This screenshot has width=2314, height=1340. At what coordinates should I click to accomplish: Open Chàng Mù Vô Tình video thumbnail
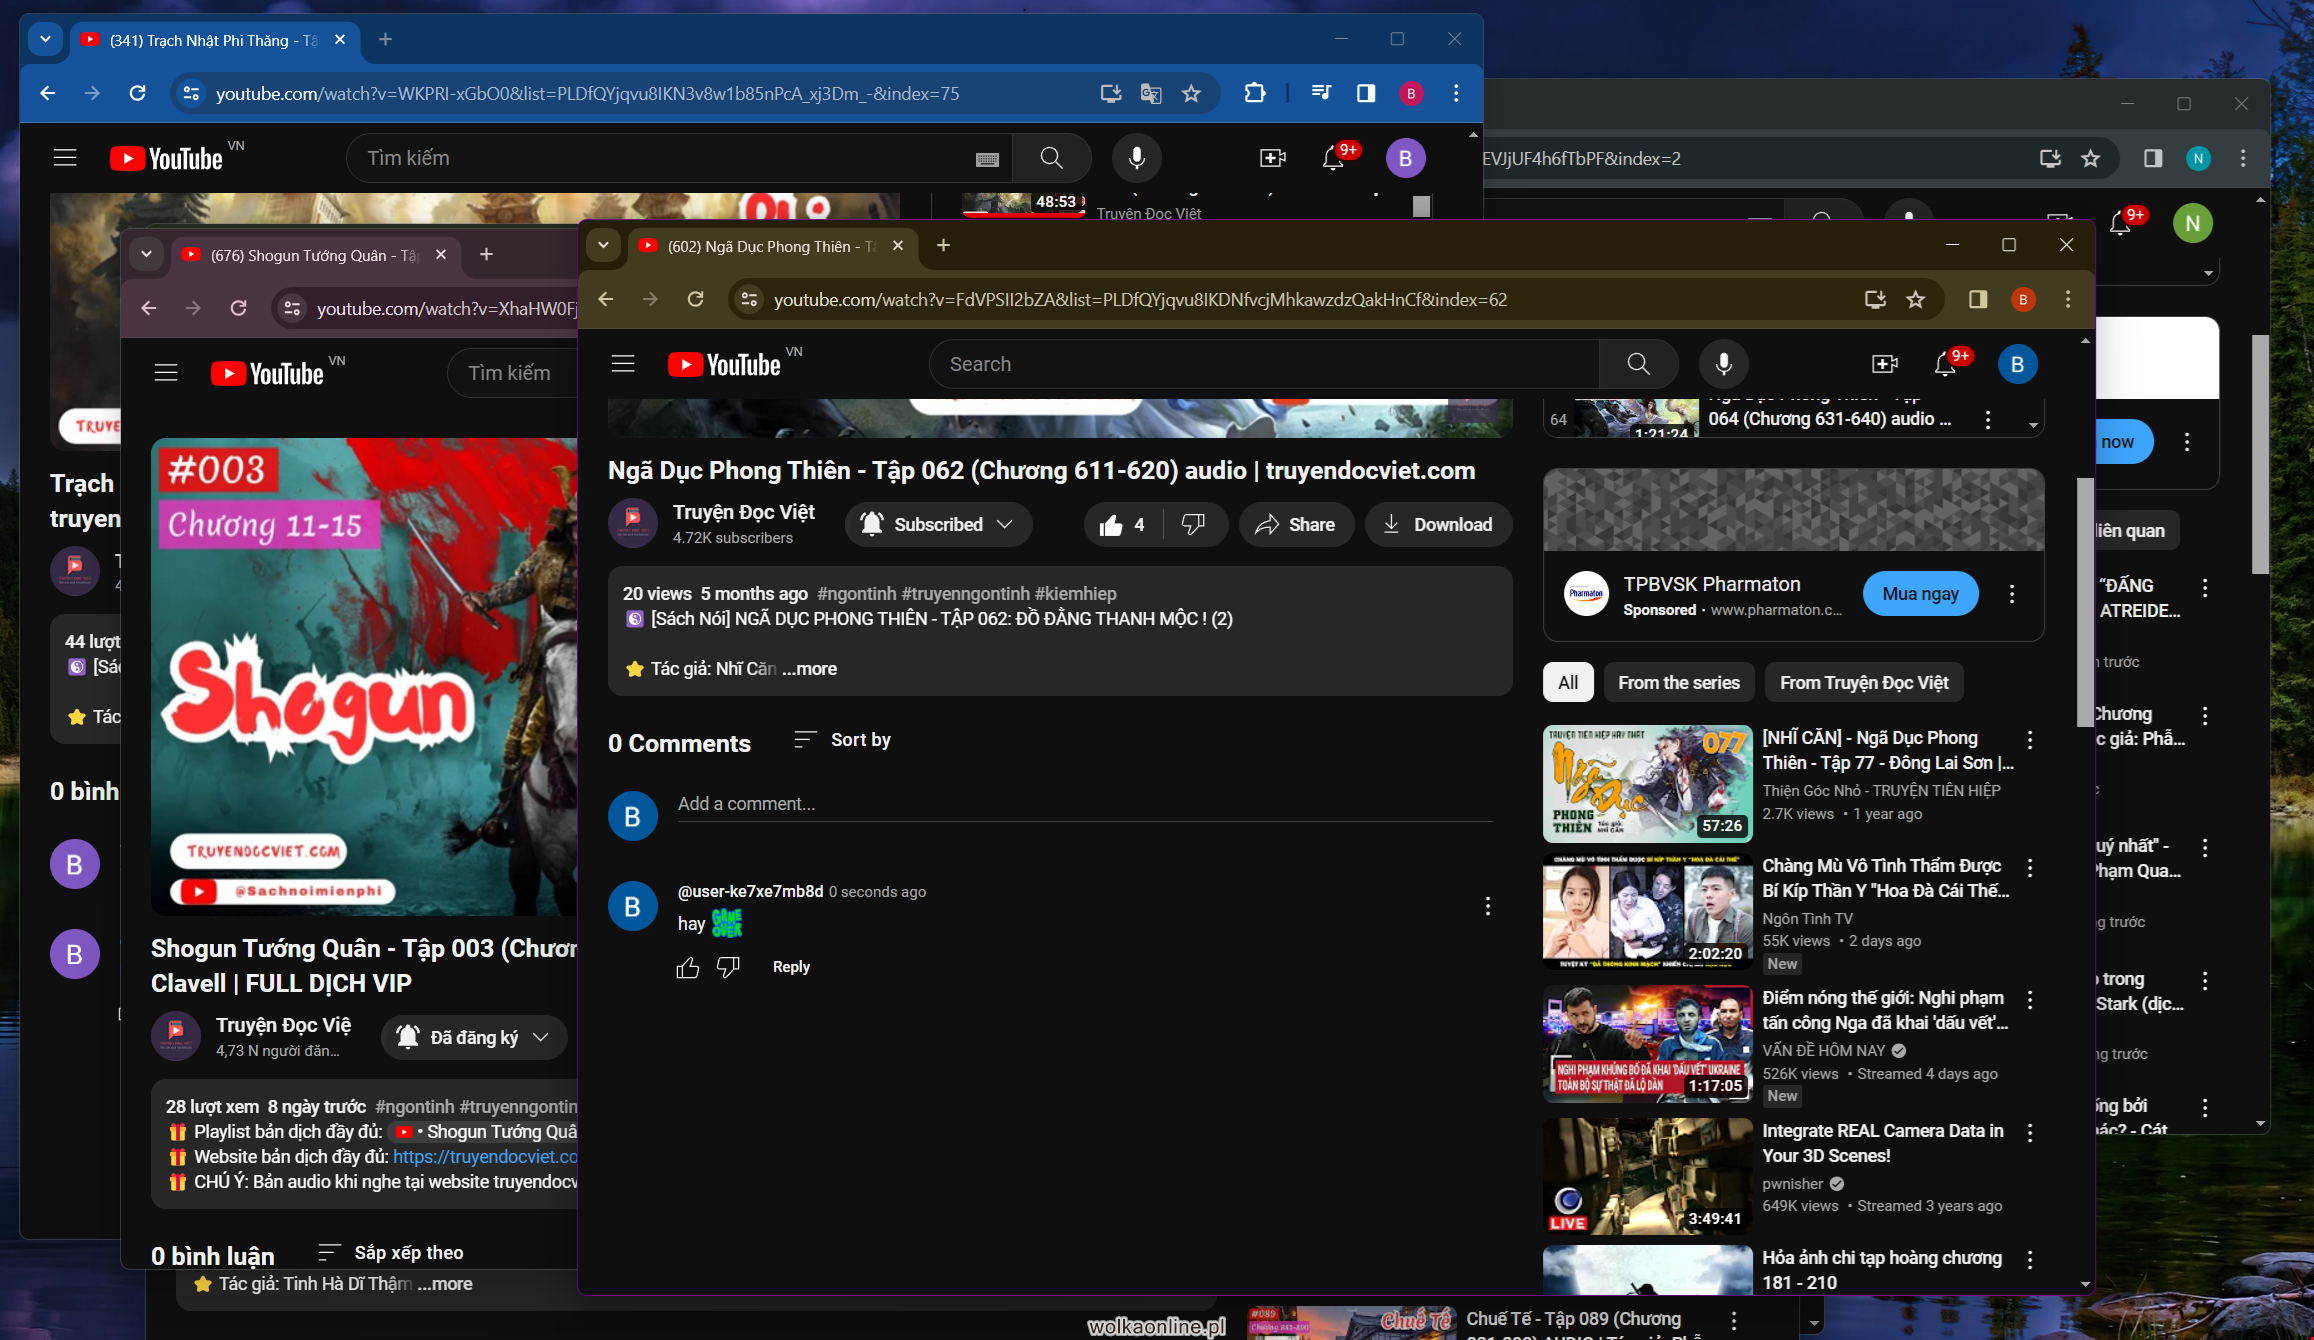pos(1648,911)
